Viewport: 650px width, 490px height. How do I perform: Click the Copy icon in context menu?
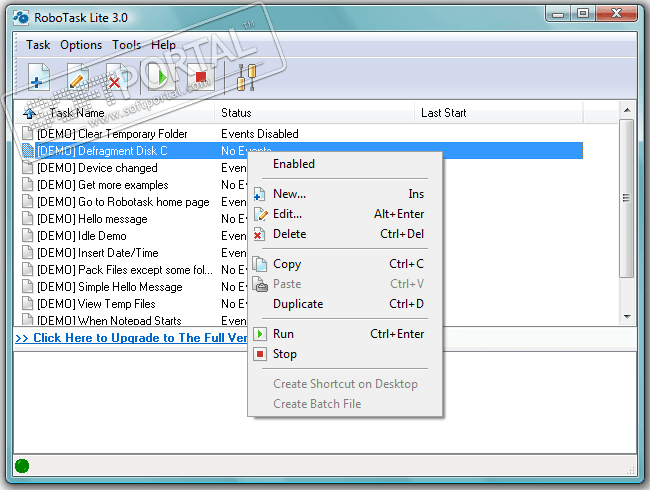point(260,264)
